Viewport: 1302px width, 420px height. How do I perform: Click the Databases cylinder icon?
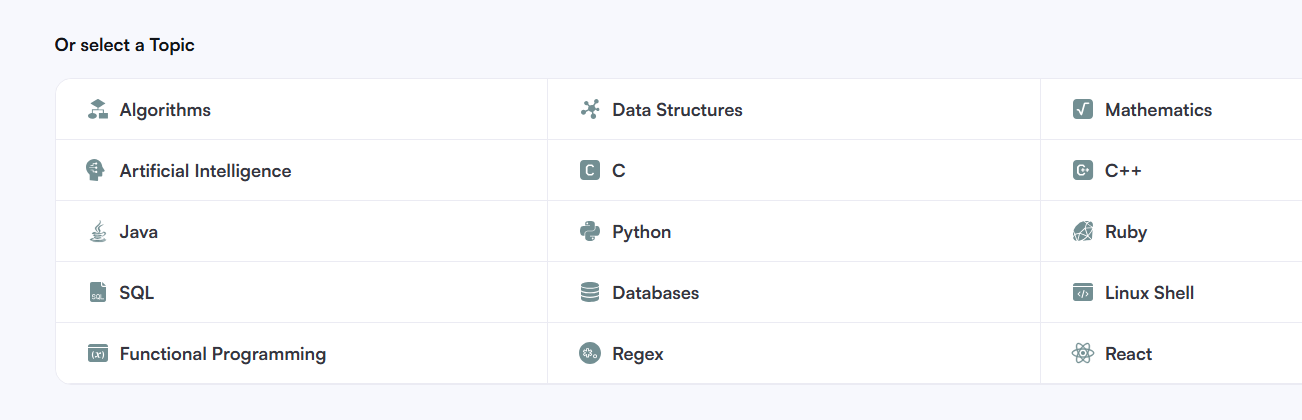[x=590, y=293]
